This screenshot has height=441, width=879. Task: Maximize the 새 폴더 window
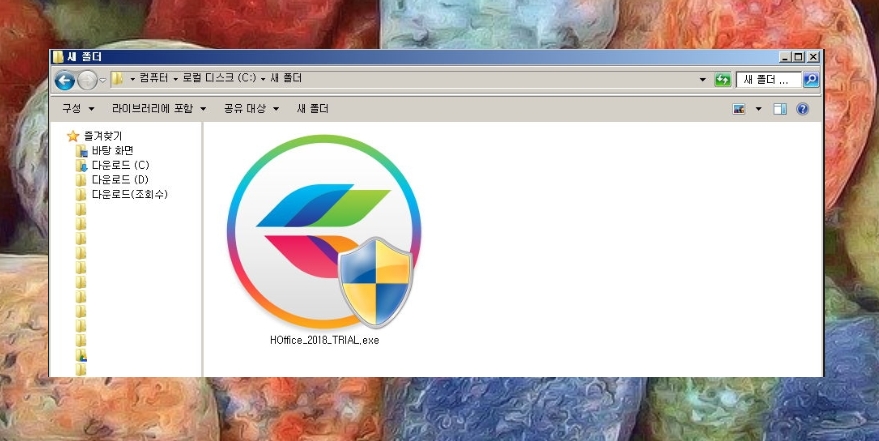(x=798, y=57)
